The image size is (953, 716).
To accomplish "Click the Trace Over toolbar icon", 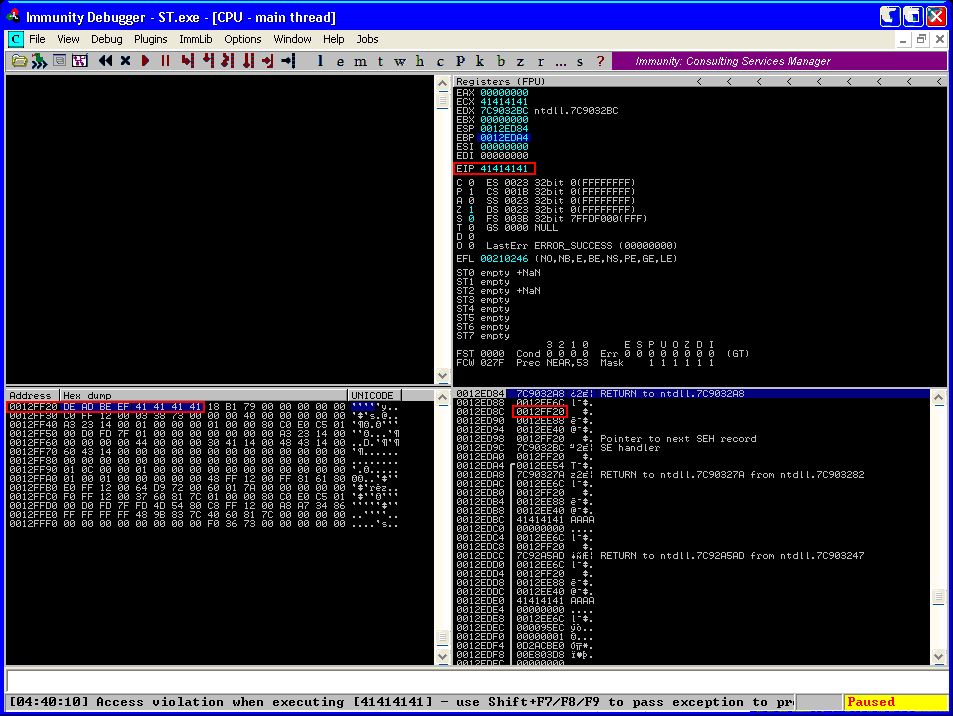I will 248,61.
